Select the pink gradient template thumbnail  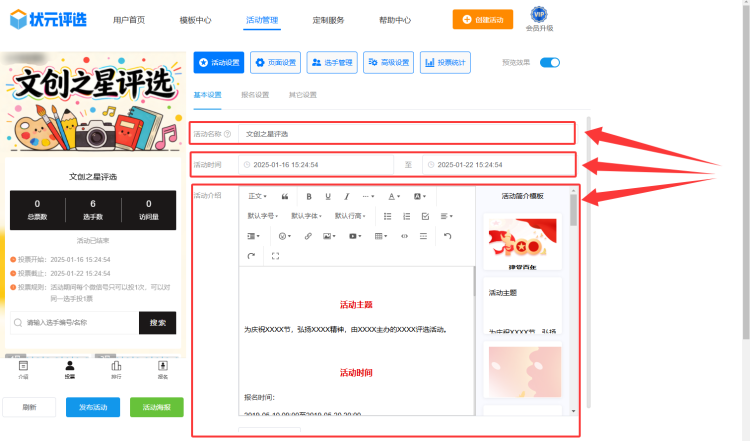[525, 372]
